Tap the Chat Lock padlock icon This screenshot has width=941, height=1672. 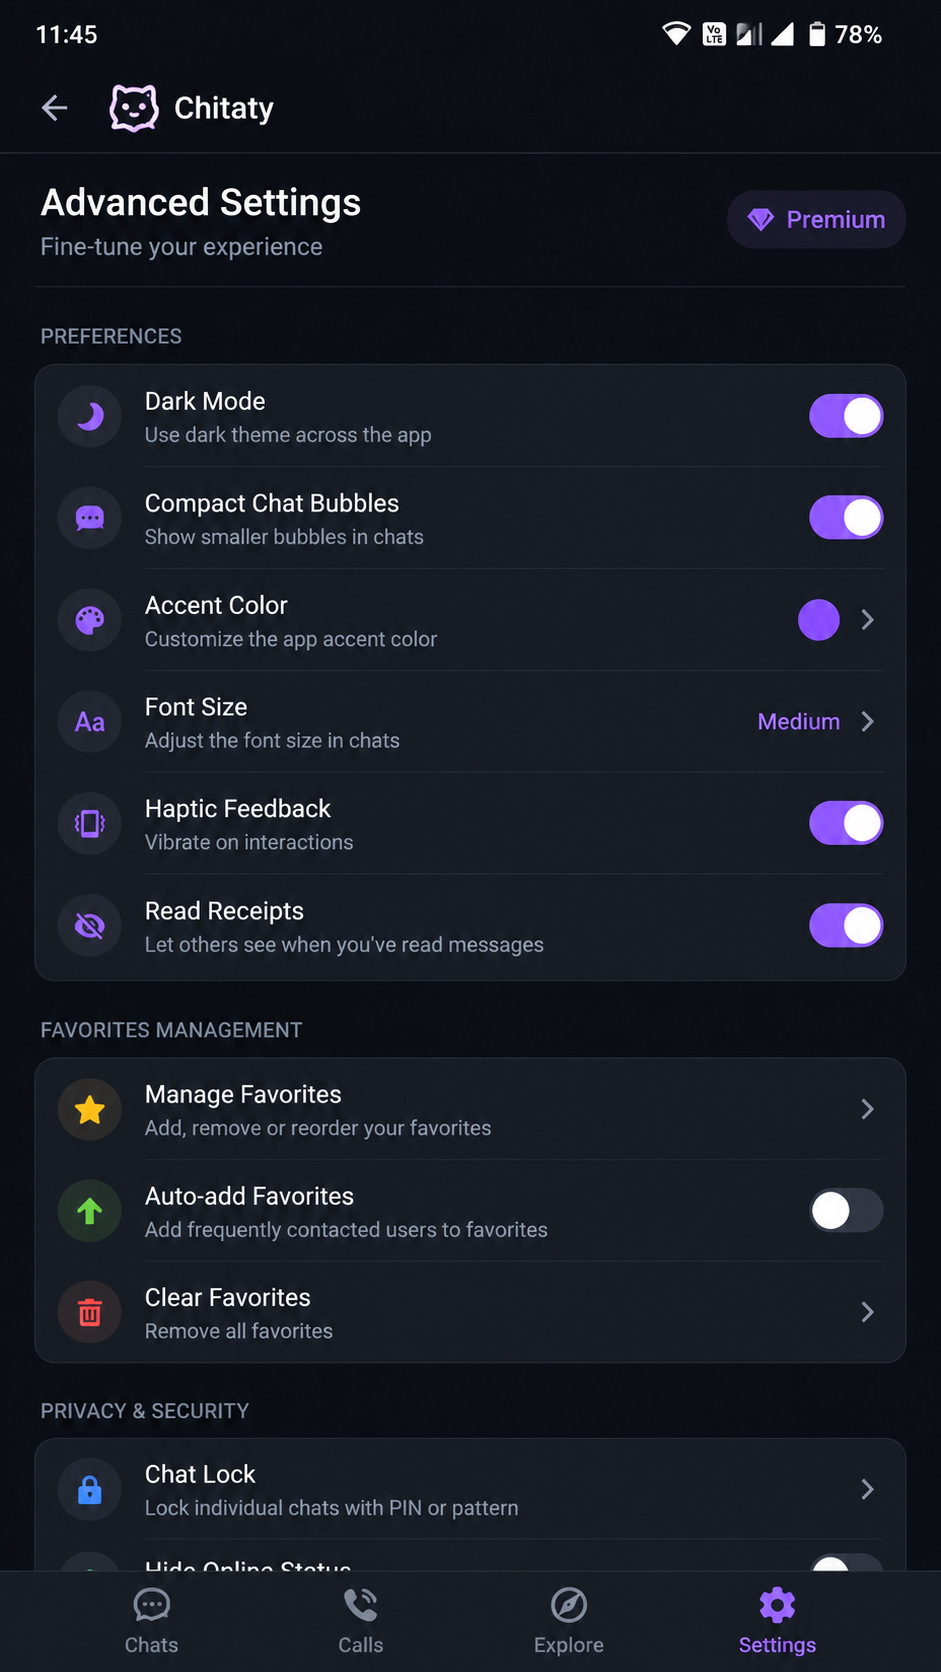90,1490
